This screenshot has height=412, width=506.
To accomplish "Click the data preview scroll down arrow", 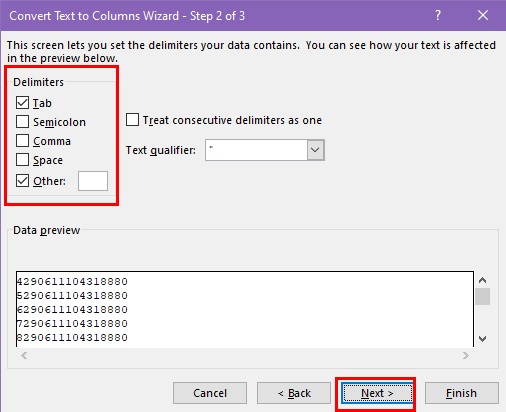I will click(x=482, y=339).
